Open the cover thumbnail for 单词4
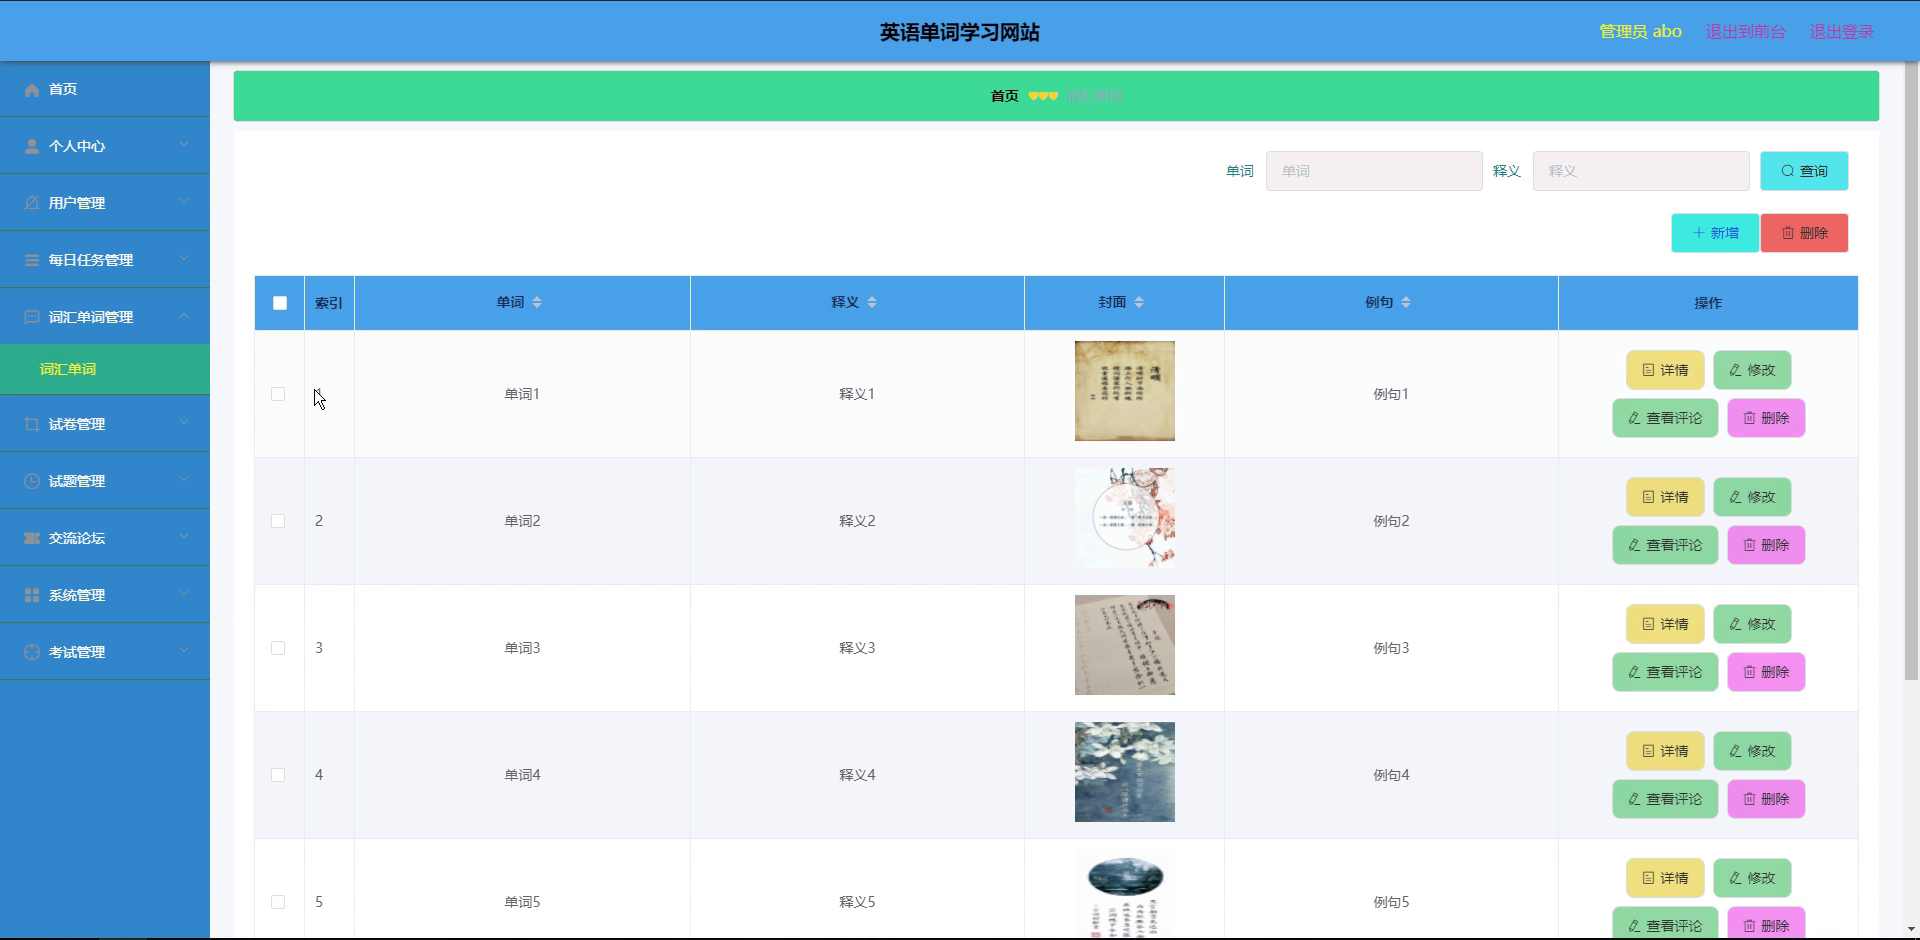 1125,773
